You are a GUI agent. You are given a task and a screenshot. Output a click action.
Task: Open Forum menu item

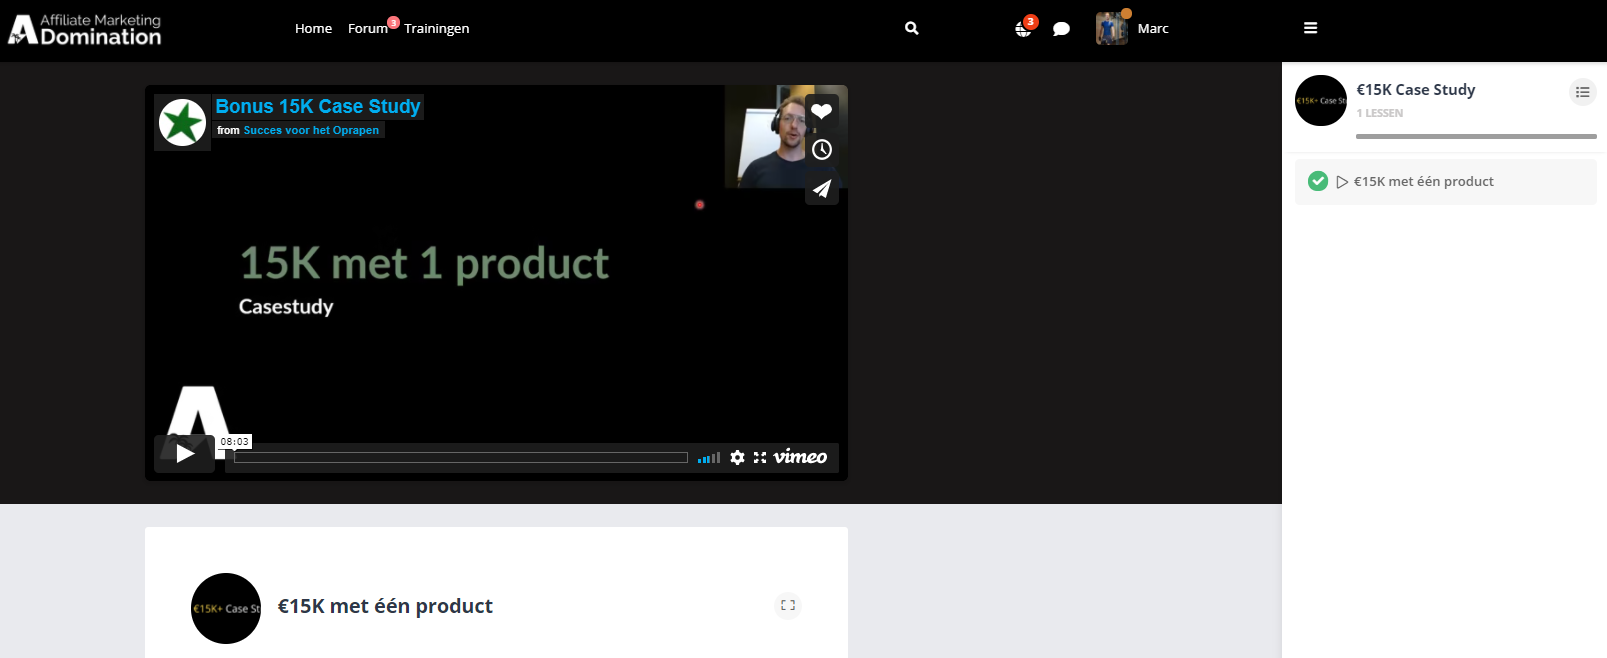point(367,28)
